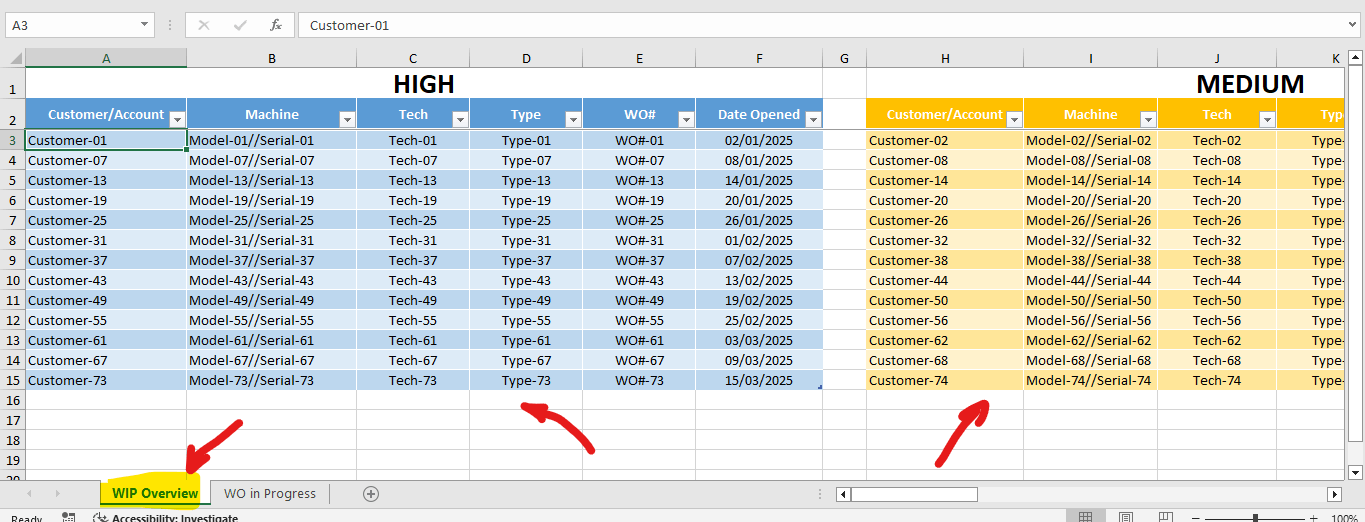Click the Insert Function fx icon
The width and height of the screenshot is (1365, 522).
click(276, 25)
